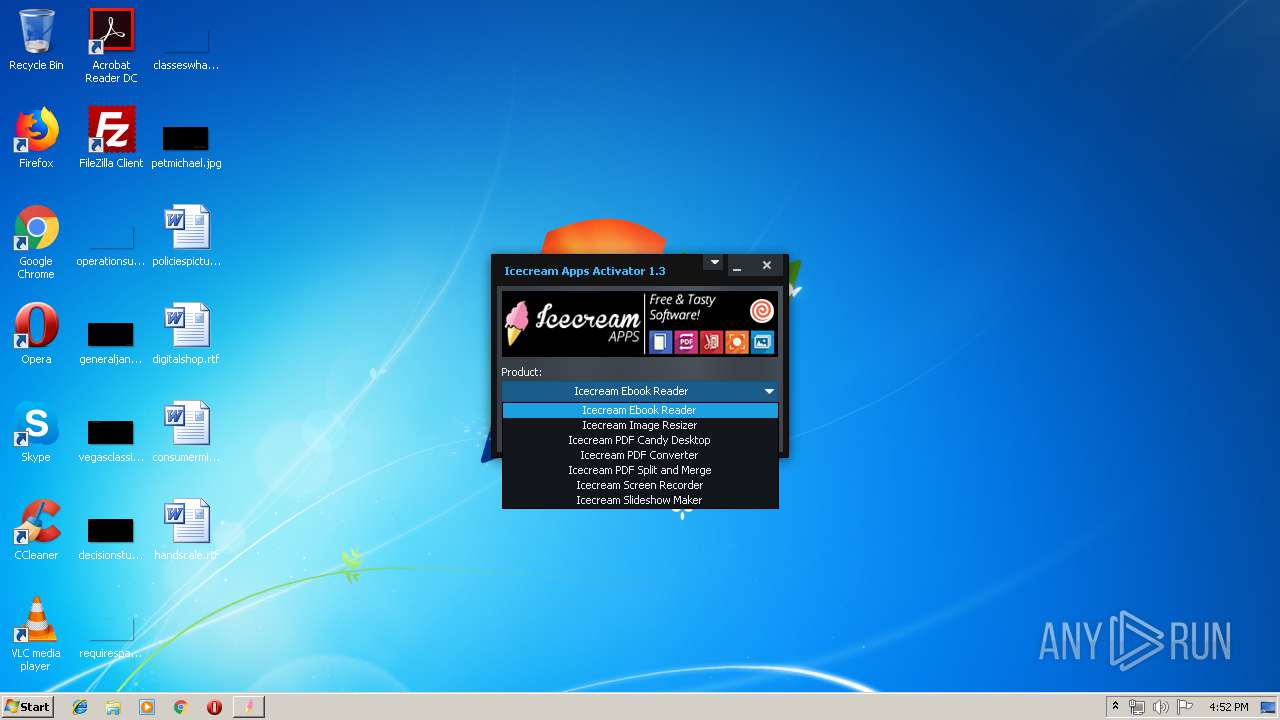This screenshot has height=720, width=1280.
Task: Select the VLC media player shortcut
Action: click(36, 634)
